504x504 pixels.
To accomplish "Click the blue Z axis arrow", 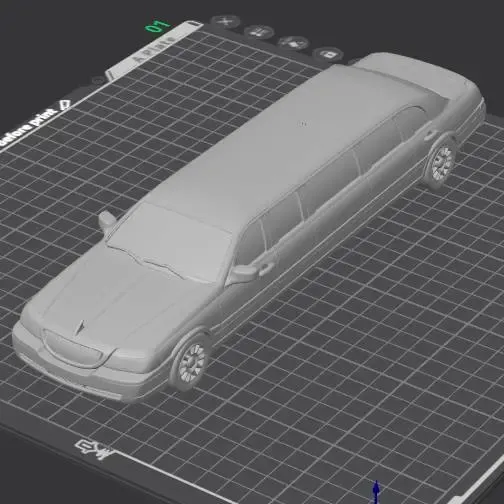I will coord(376,491).
